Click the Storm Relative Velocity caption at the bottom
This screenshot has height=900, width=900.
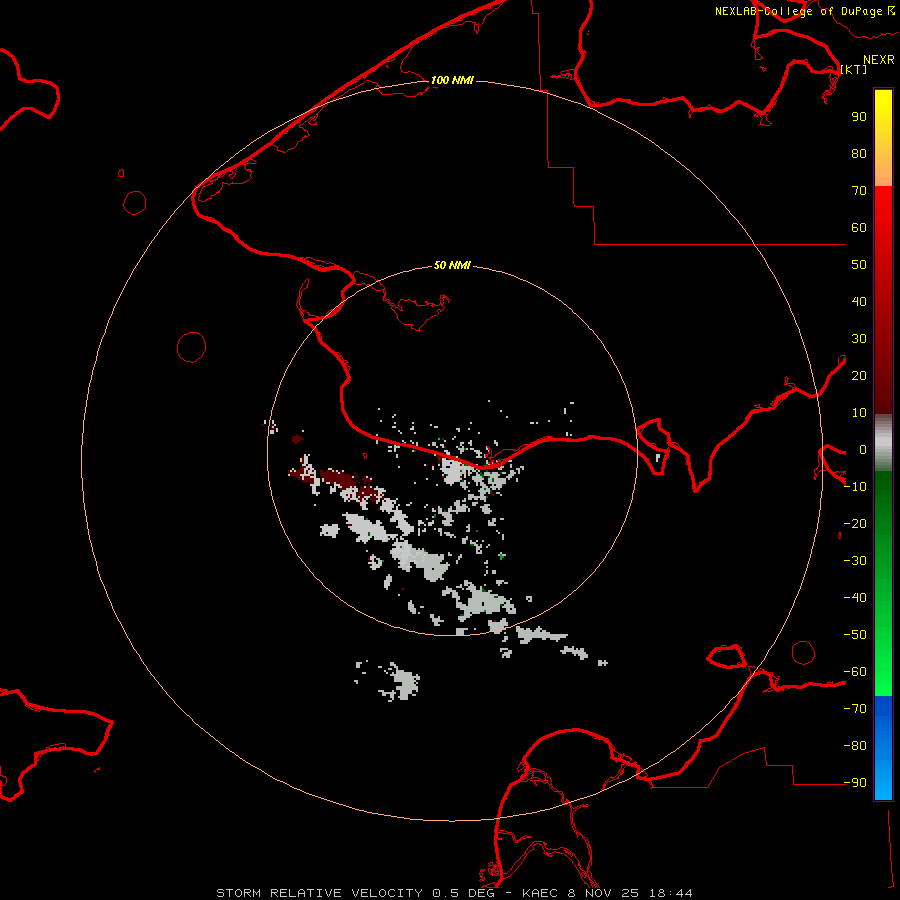tap(454, 893)
